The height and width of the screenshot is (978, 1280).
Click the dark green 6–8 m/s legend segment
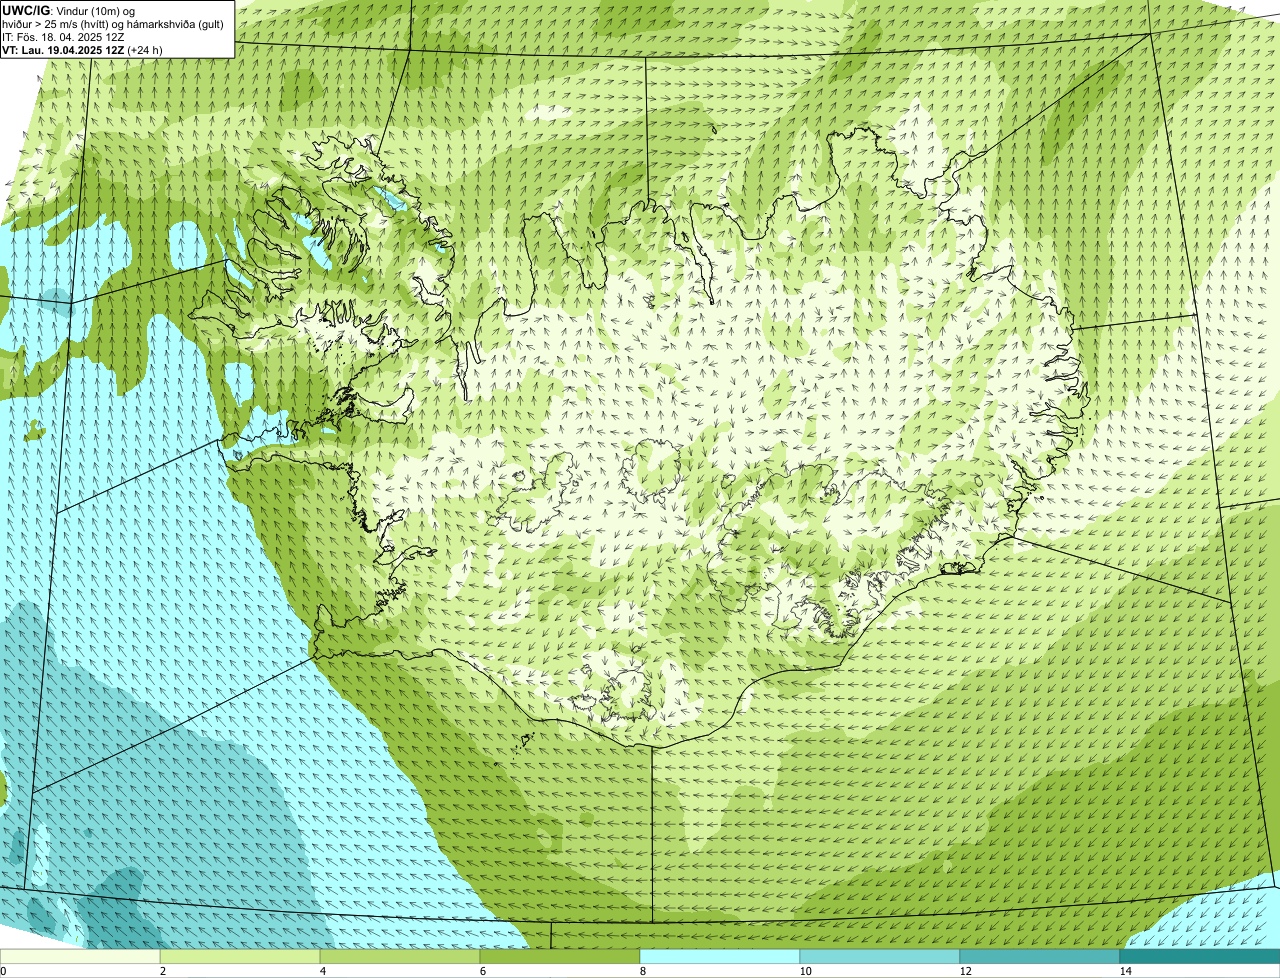pyautogui.click(x=560, y=956)
